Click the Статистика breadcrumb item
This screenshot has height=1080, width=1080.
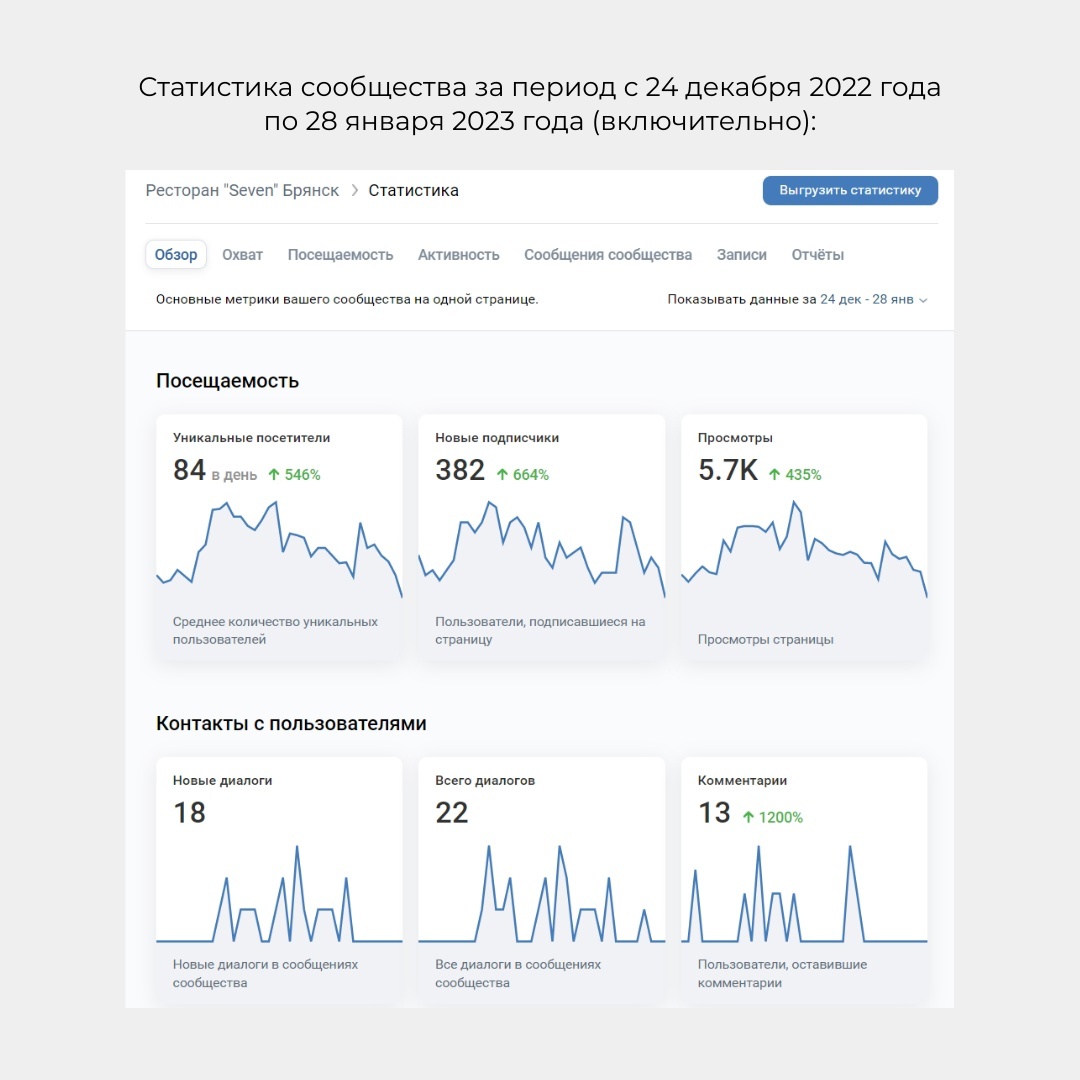point(413,190)
